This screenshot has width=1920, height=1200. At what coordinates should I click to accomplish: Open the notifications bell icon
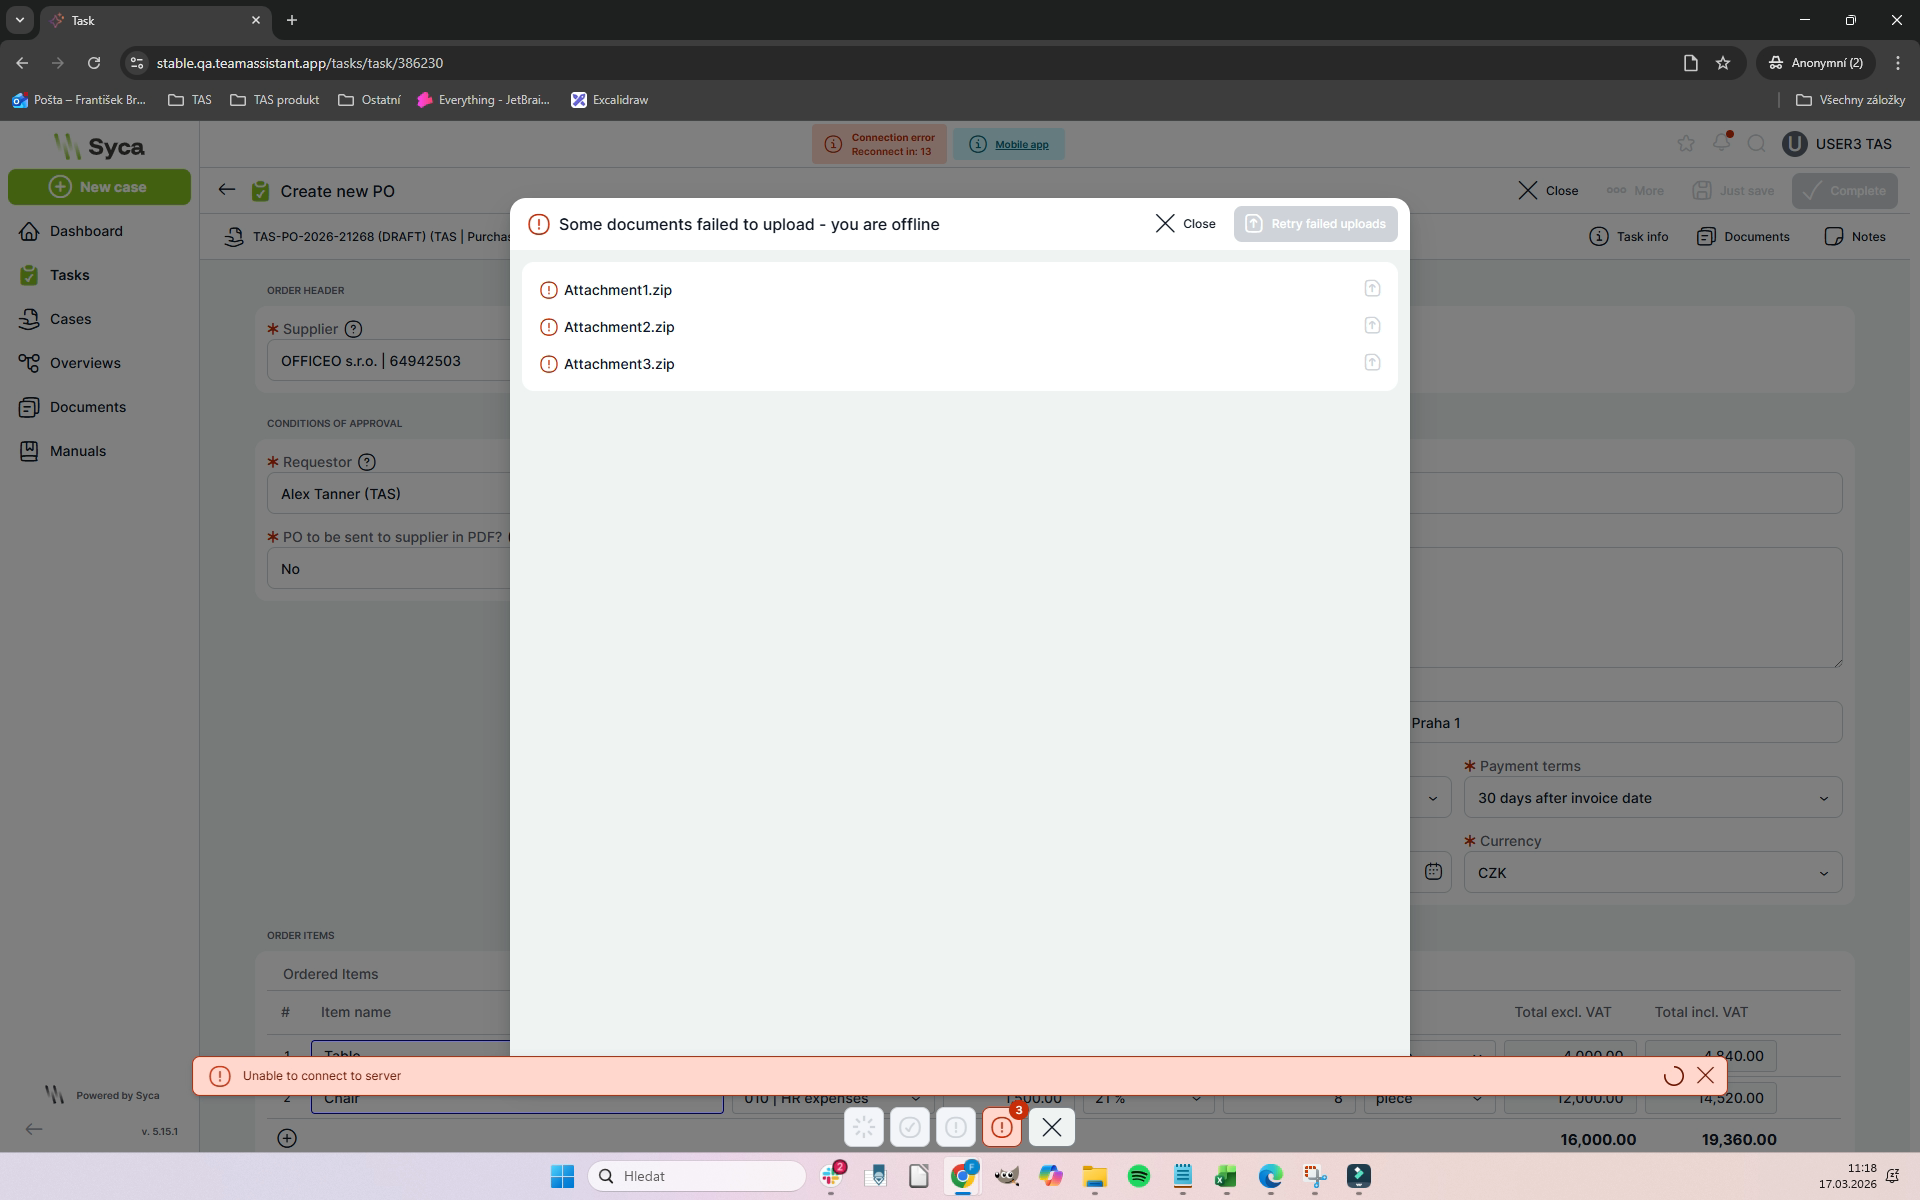point(1721,143)
